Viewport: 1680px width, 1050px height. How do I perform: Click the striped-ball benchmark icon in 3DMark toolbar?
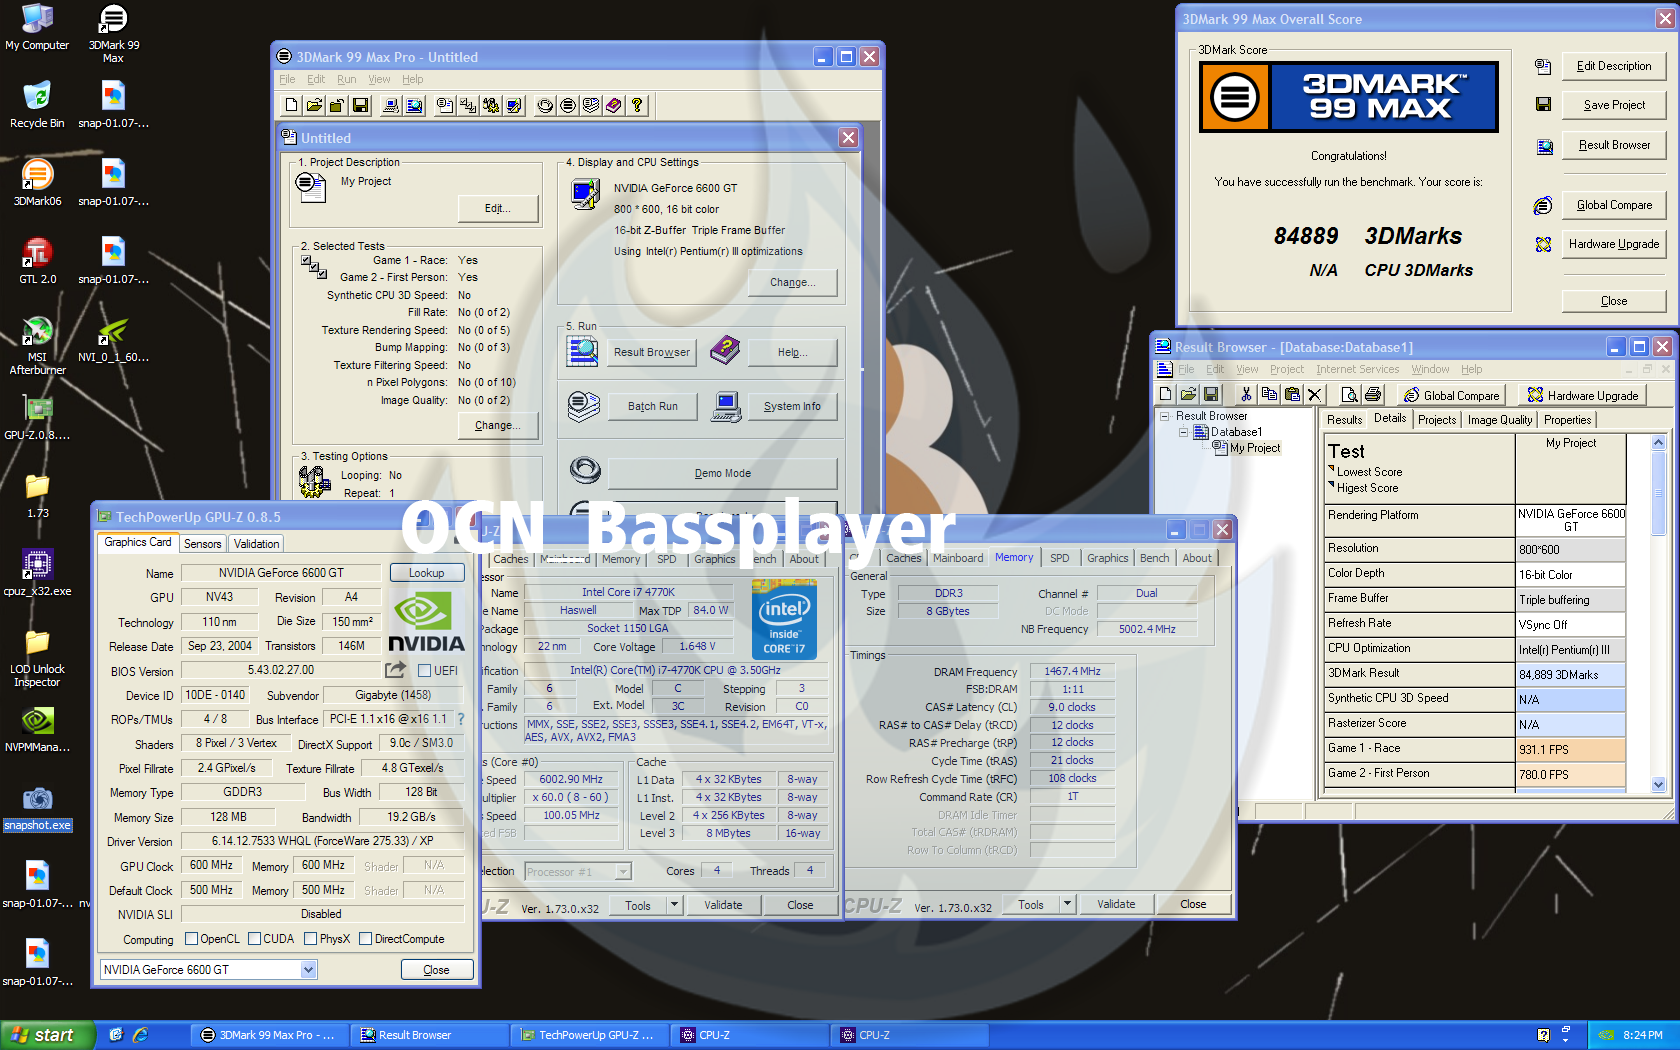[x=568, y=105]
